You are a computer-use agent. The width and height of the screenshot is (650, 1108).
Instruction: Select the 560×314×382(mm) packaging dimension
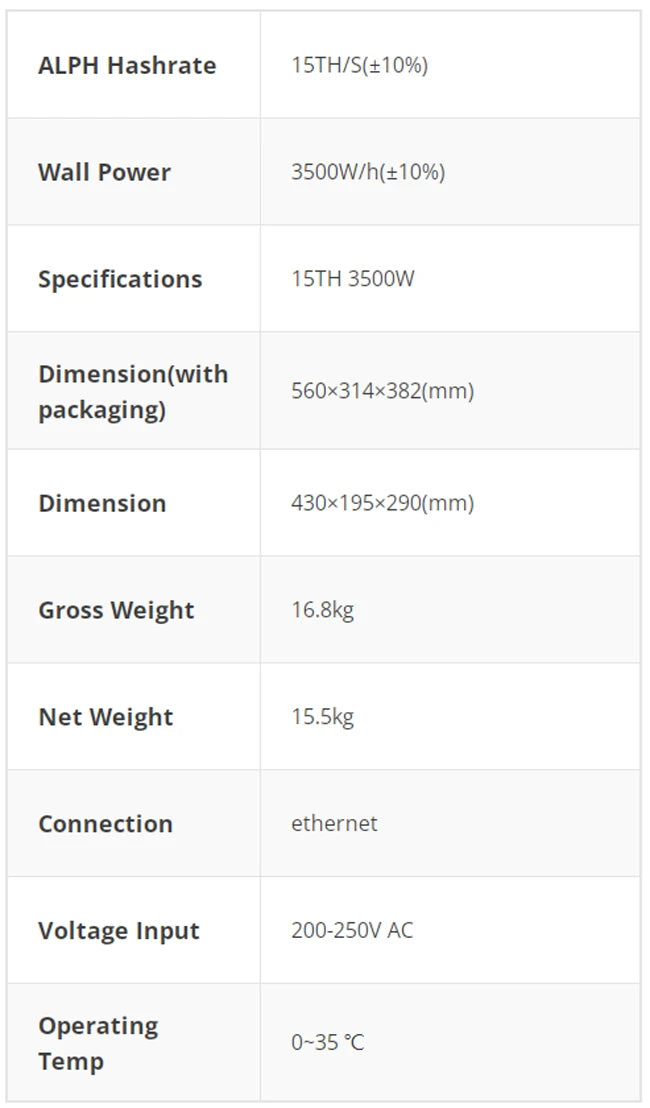pyautogui.click(x=382, y=391)
